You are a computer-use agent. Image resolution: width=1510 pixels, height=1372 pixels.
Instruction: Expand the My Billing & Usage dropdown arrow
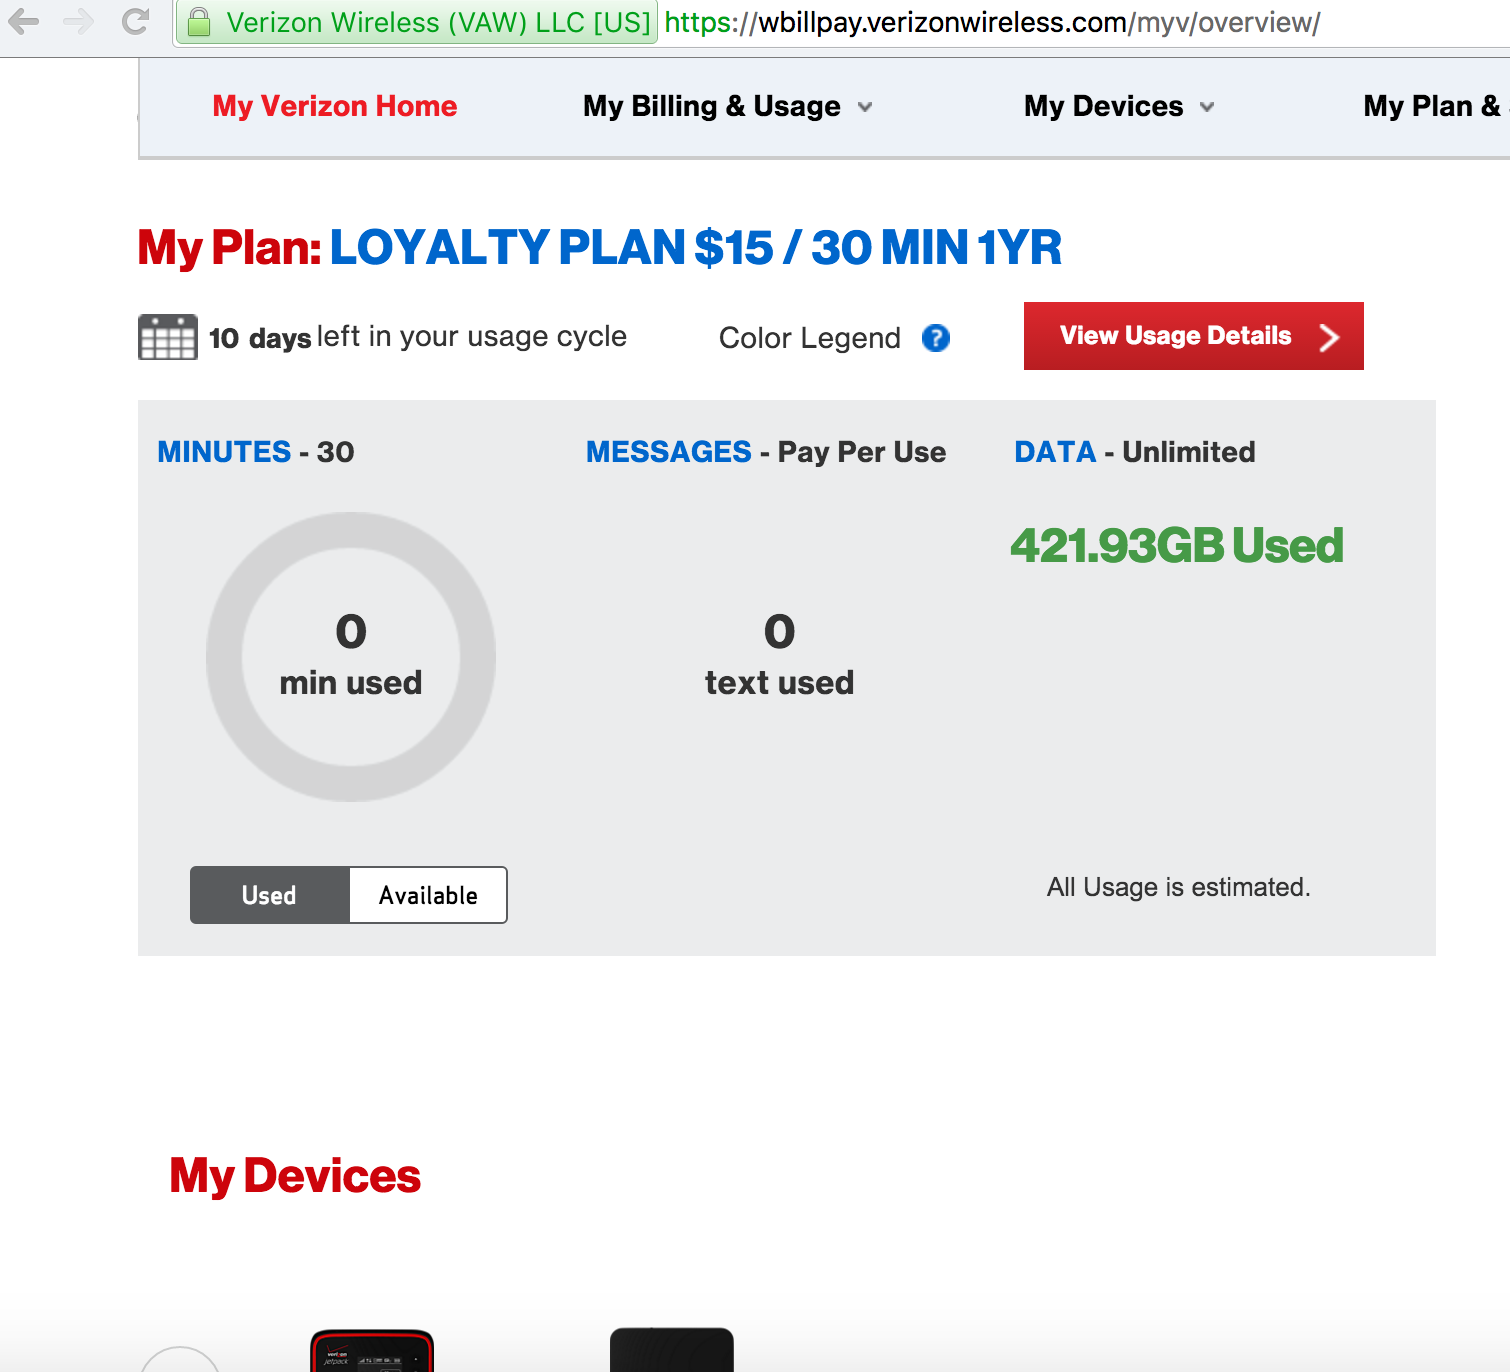[x=865, y=107]
